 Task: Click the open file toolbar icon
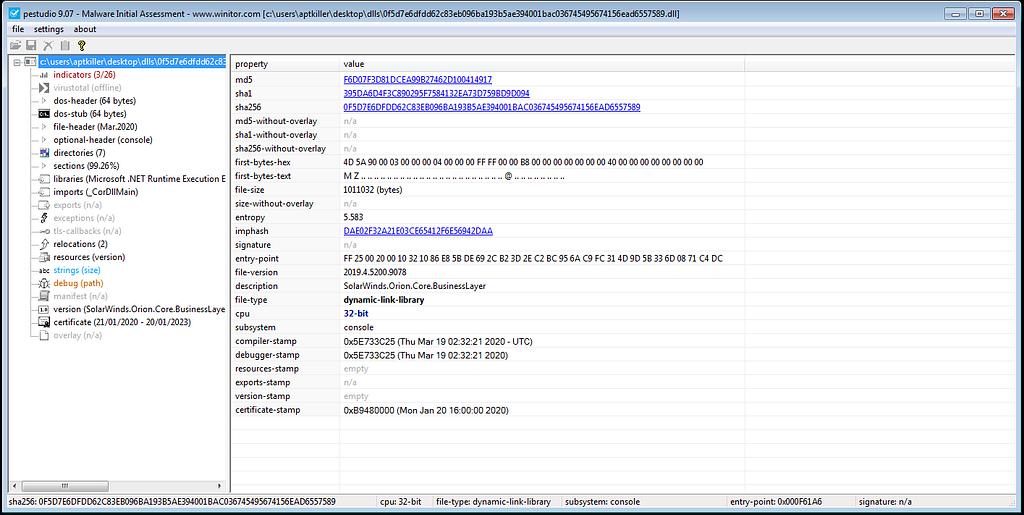[15, 45]
